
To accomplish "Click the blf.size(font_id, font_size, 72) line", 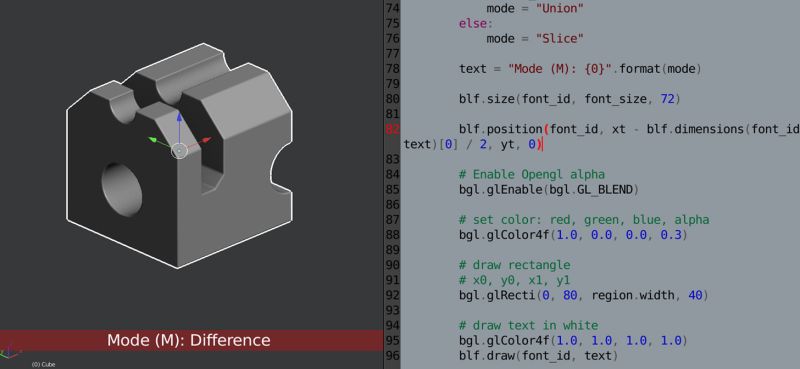I will tap(570, 99).
